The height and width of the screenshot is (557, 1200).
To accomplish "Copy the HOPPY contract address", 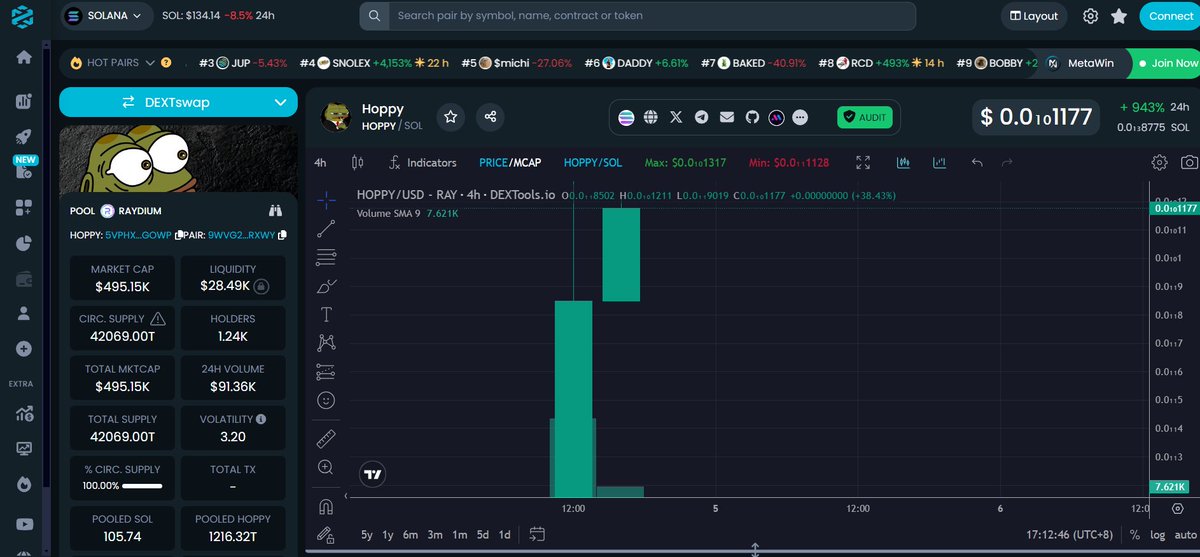I will pyautogui.click(x=179, y=235).
